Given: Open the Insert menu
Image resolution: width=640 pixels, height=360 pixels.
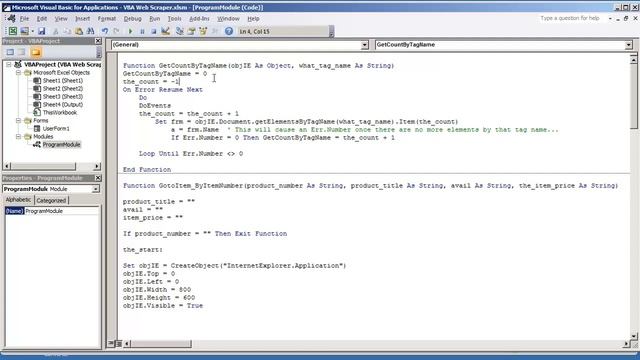Looking at the screenshot, I should pos(82,19).
